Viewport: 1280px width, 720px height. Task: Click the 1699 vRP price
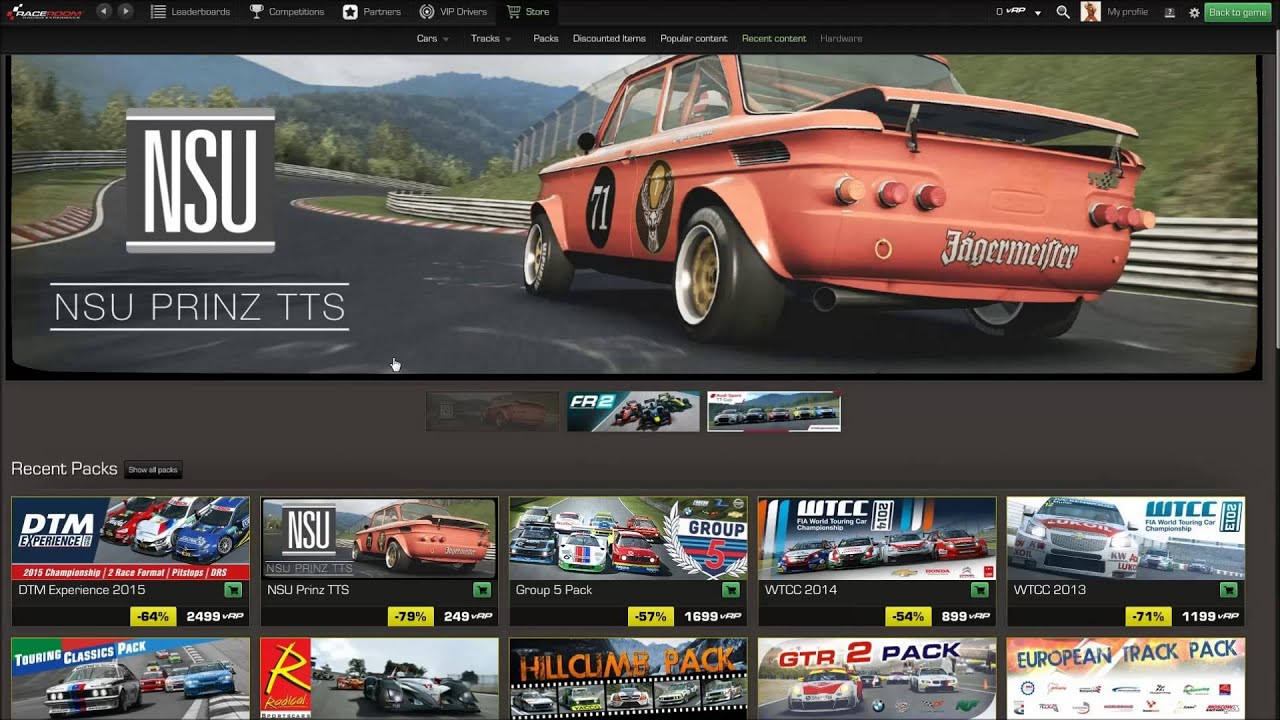click(x=713, y=616)
